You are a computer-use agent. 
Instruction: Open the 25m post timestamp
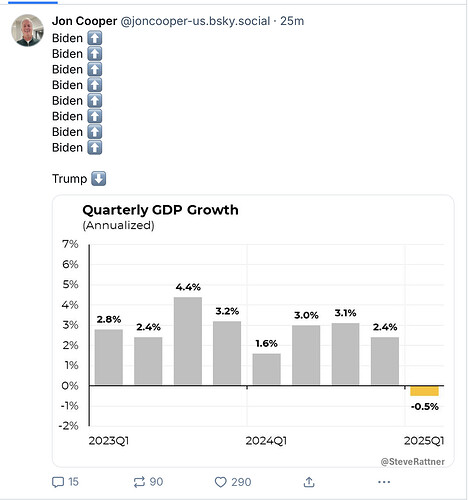[x=292, y=21]
